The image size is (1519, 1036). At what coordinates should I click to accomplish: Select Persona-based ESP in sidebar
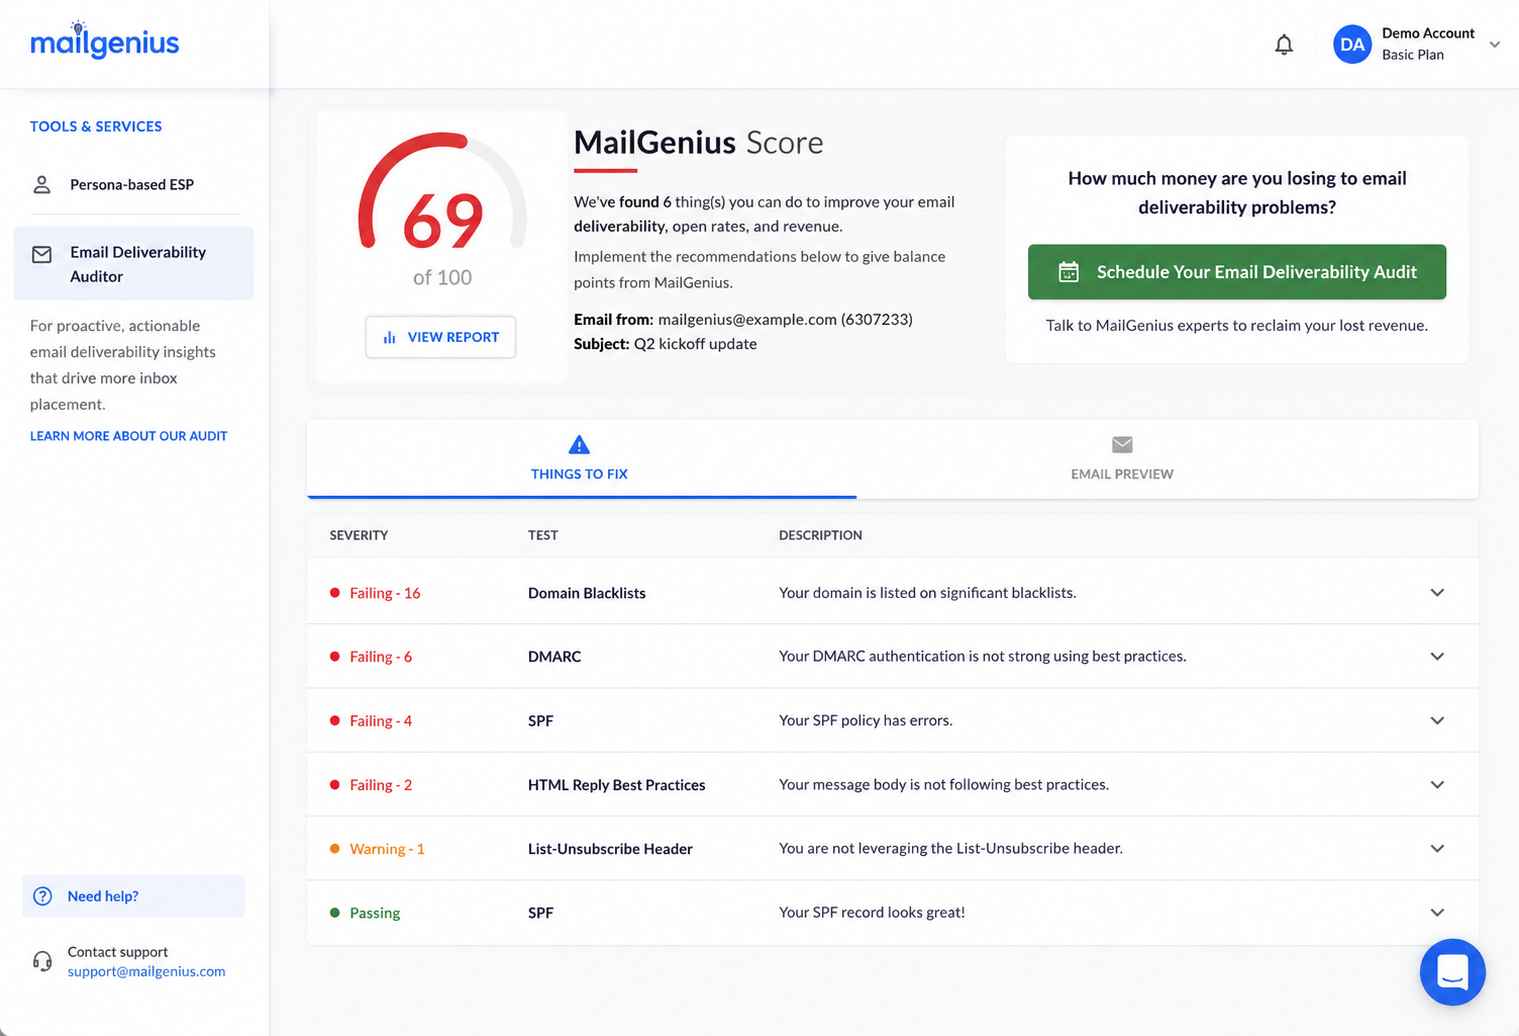click(x=133, y=184)
